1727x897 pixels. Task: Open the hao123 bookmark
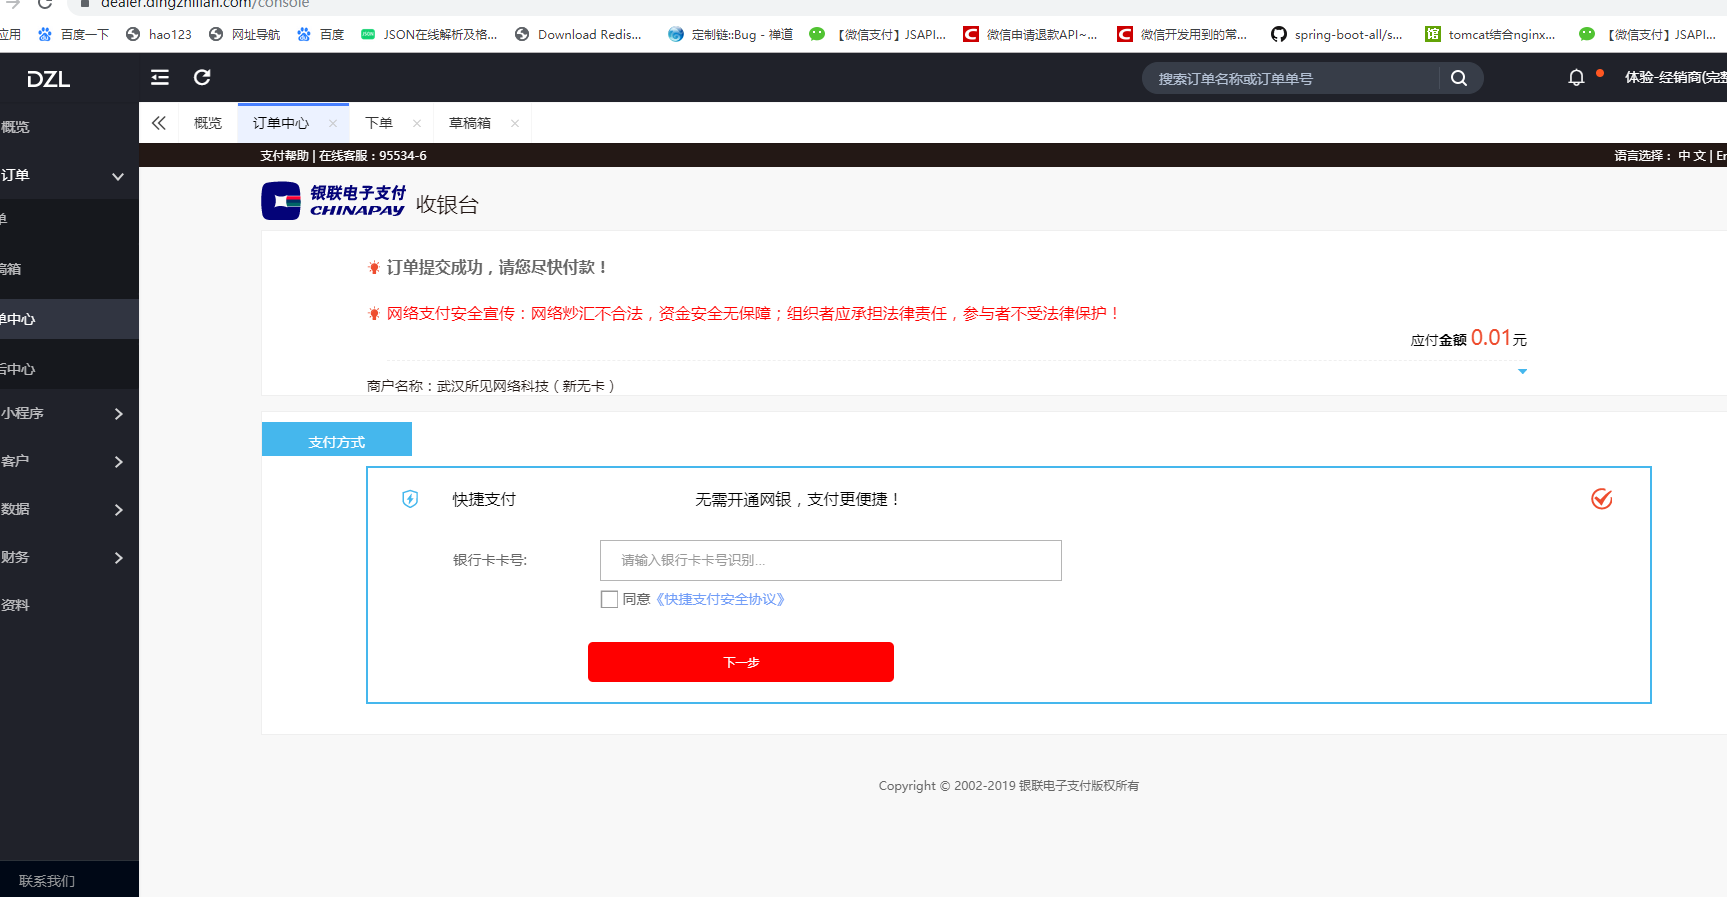click(x=159, y=34)
